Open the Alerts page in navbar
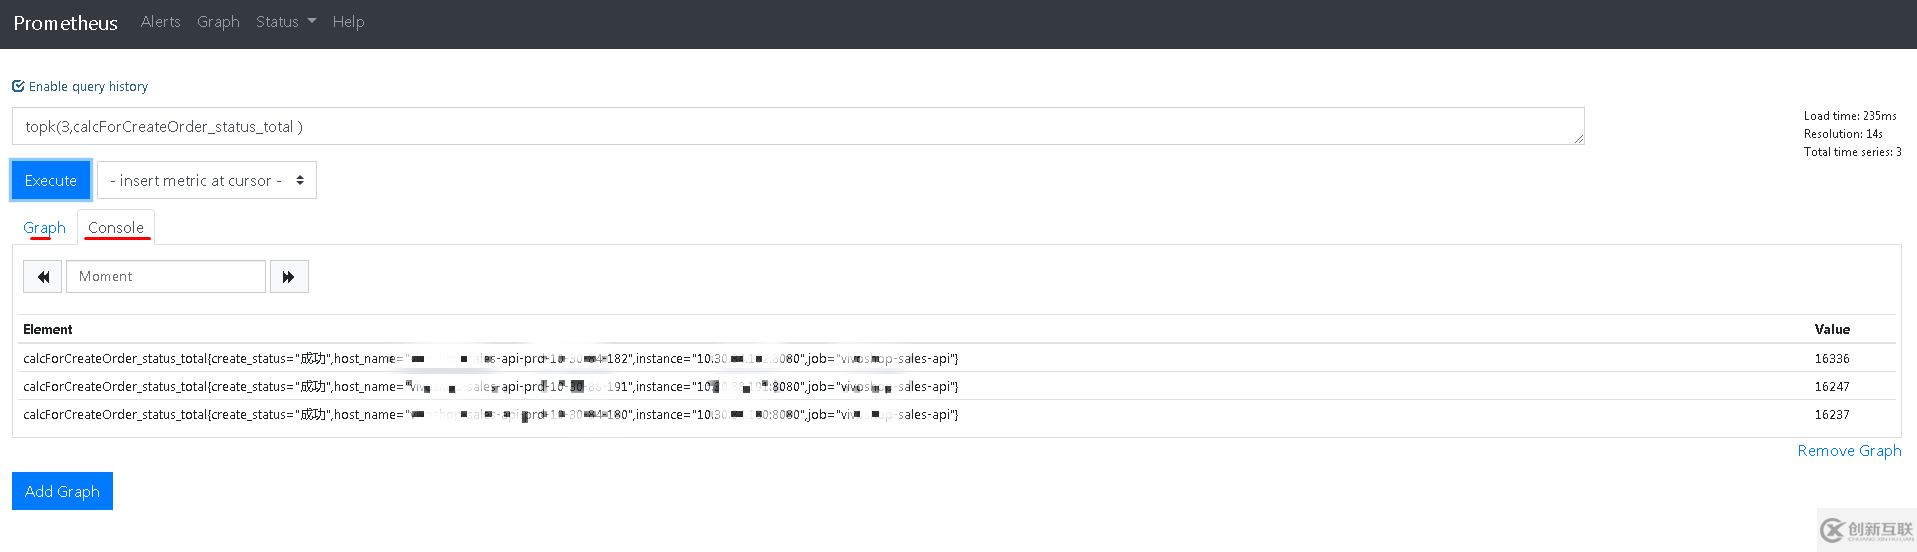 [x=160, y=22]
